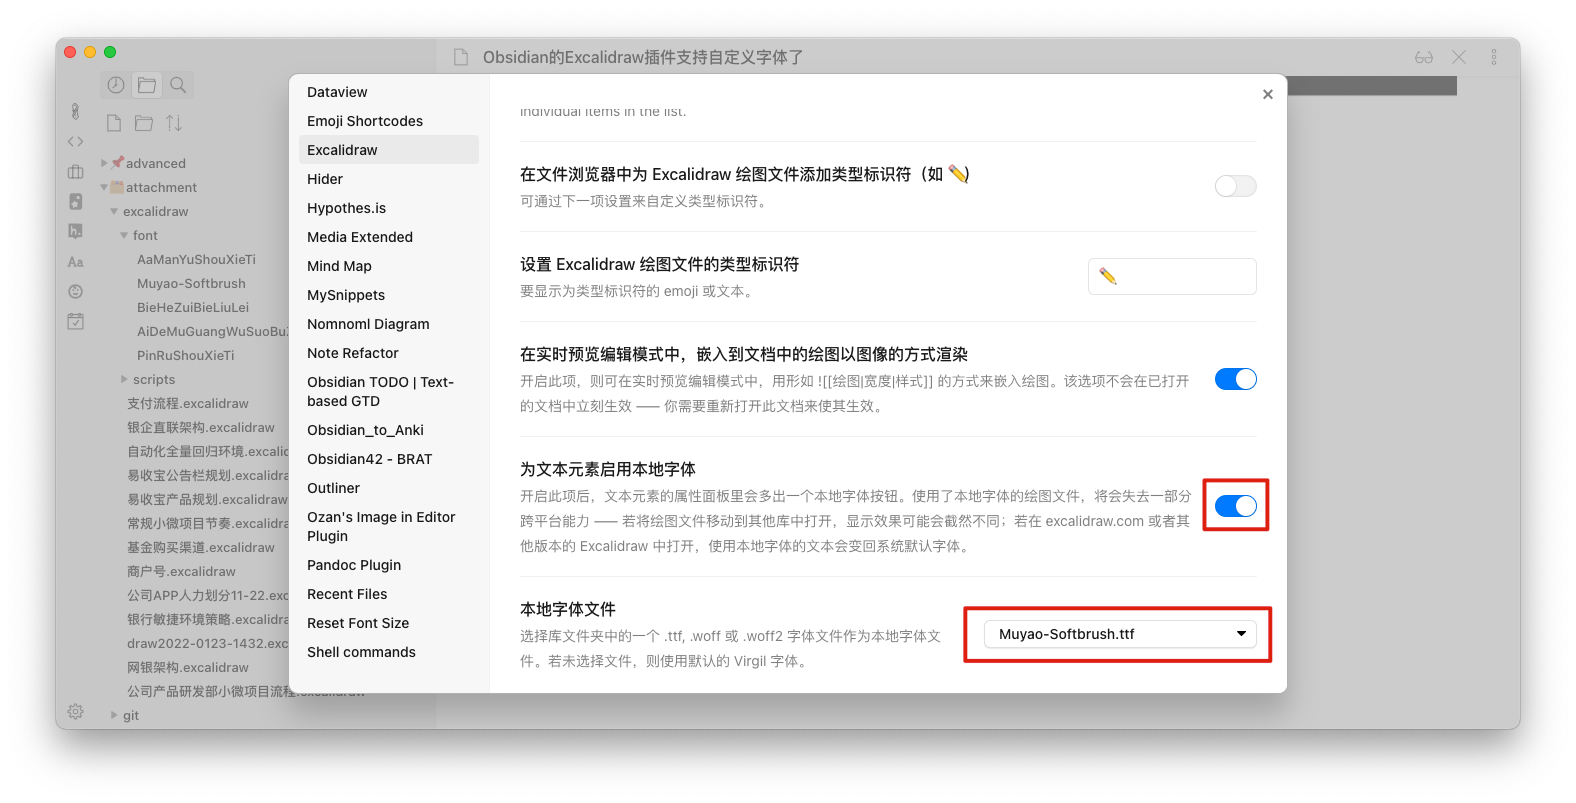Open the calendar checkmark ribbon icon

[75, 322]
